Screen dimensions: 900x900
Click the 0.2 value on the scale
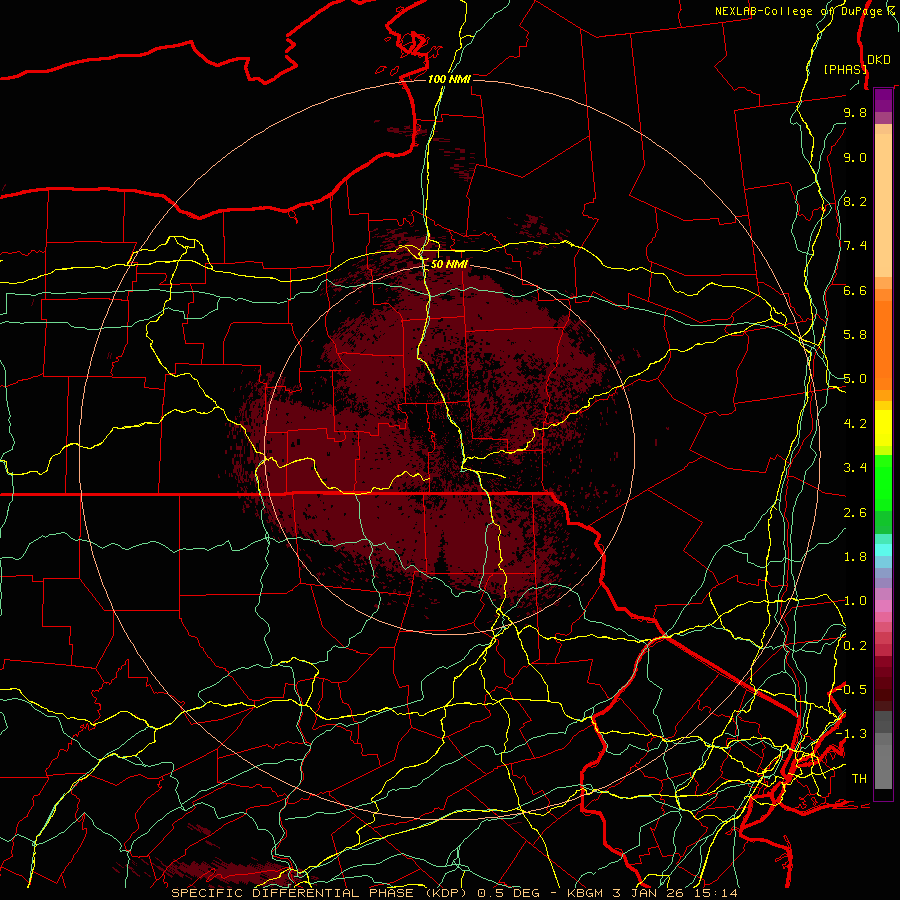click(855, 646)
